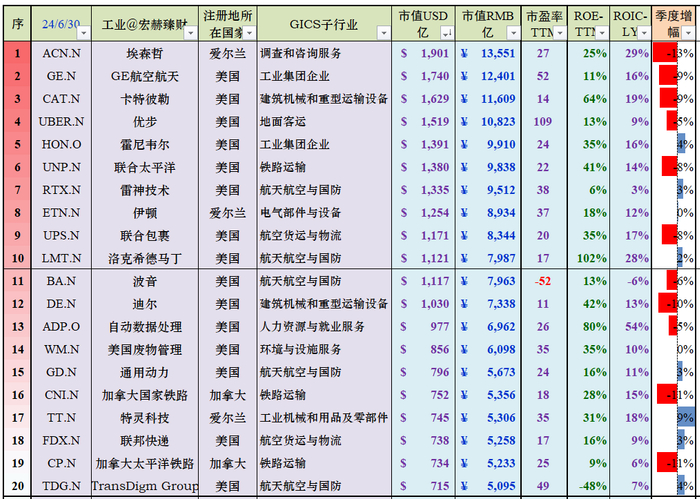Click company name 联邦快递

[145, 441]
